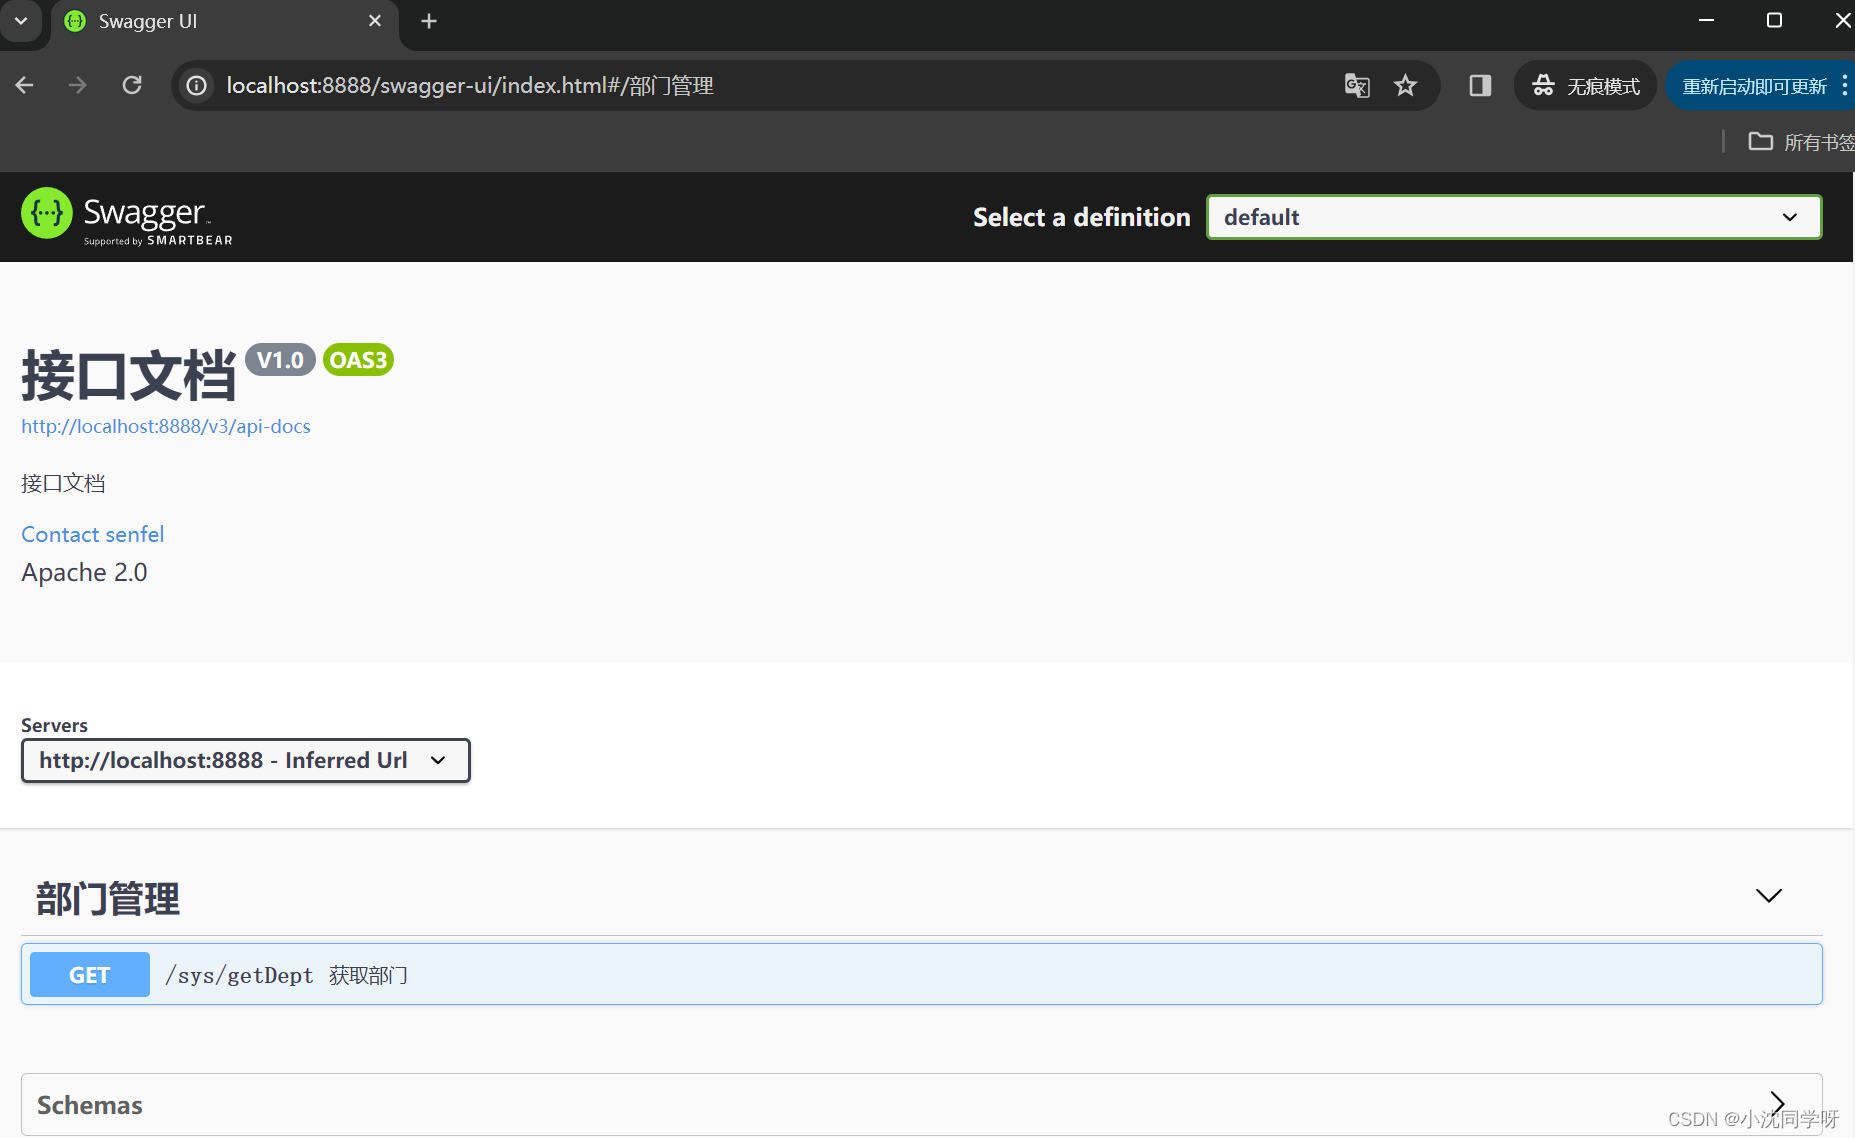The height and width of the screenshot is (1138, 1855).
Task: Click the browser forward arrow
Action: click(77, 85)
